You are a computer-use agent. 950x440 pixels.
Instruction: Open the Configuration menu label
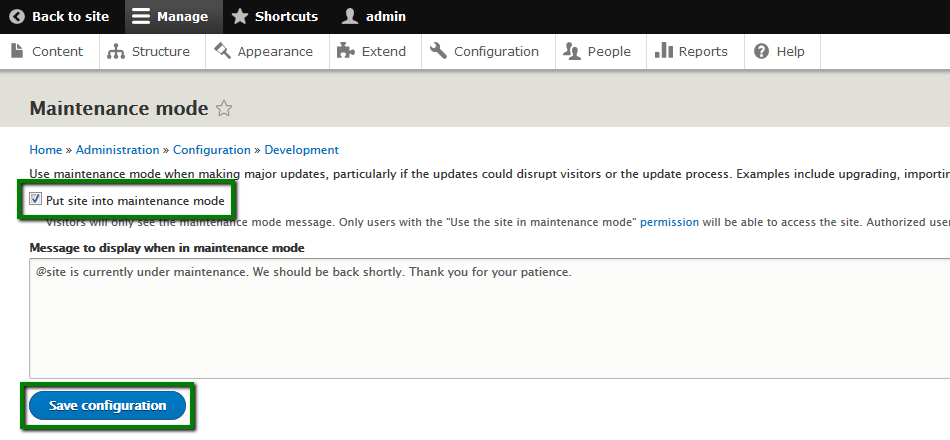pos(496,52)
